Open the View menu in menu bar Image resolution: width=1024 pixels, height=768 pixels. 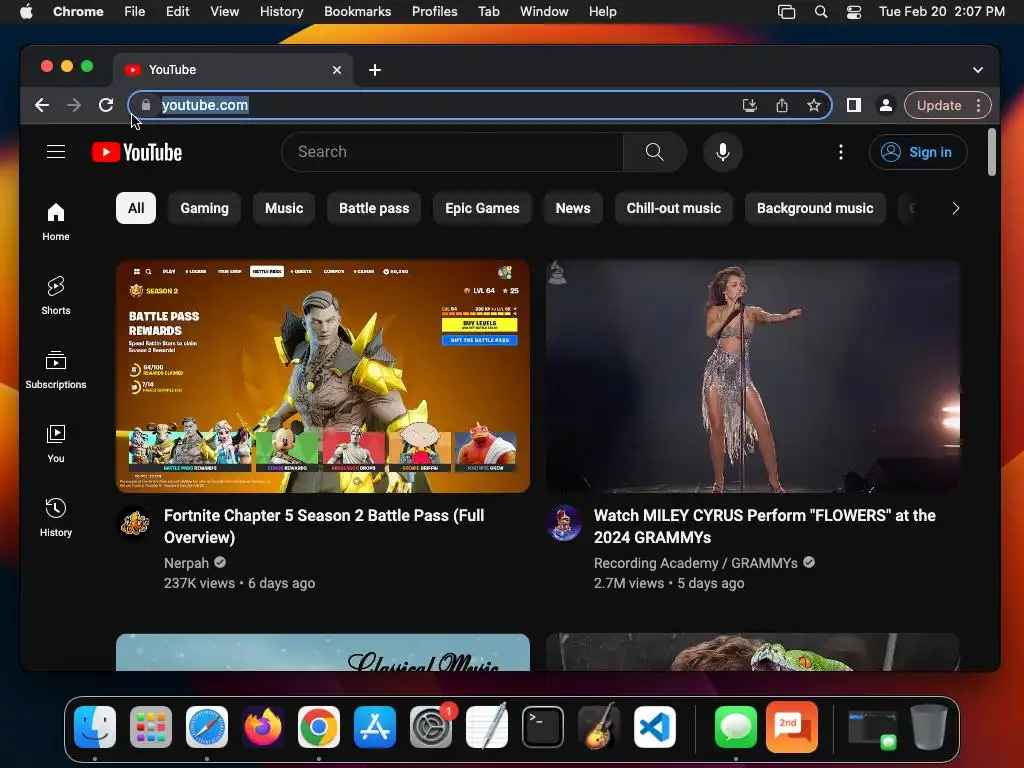point(224,12)
